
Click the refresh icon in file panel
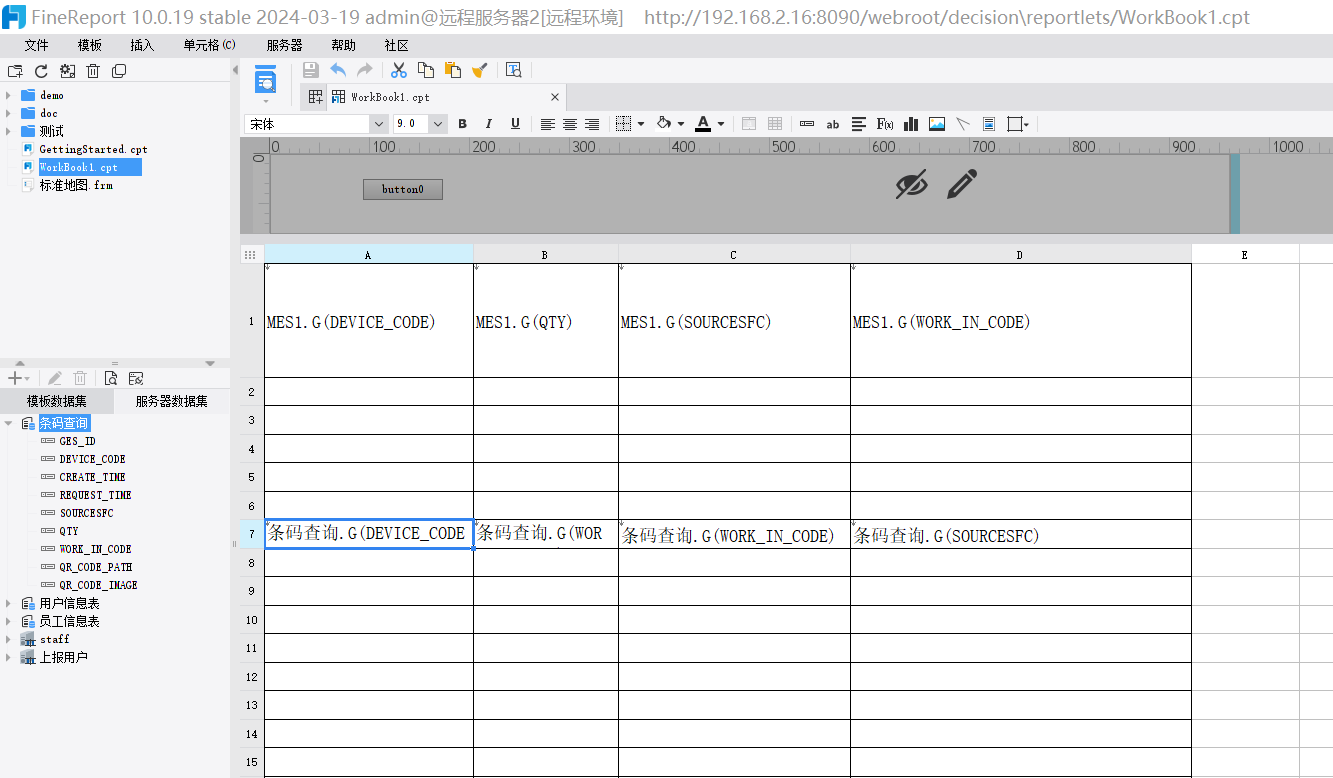[41, 71]
